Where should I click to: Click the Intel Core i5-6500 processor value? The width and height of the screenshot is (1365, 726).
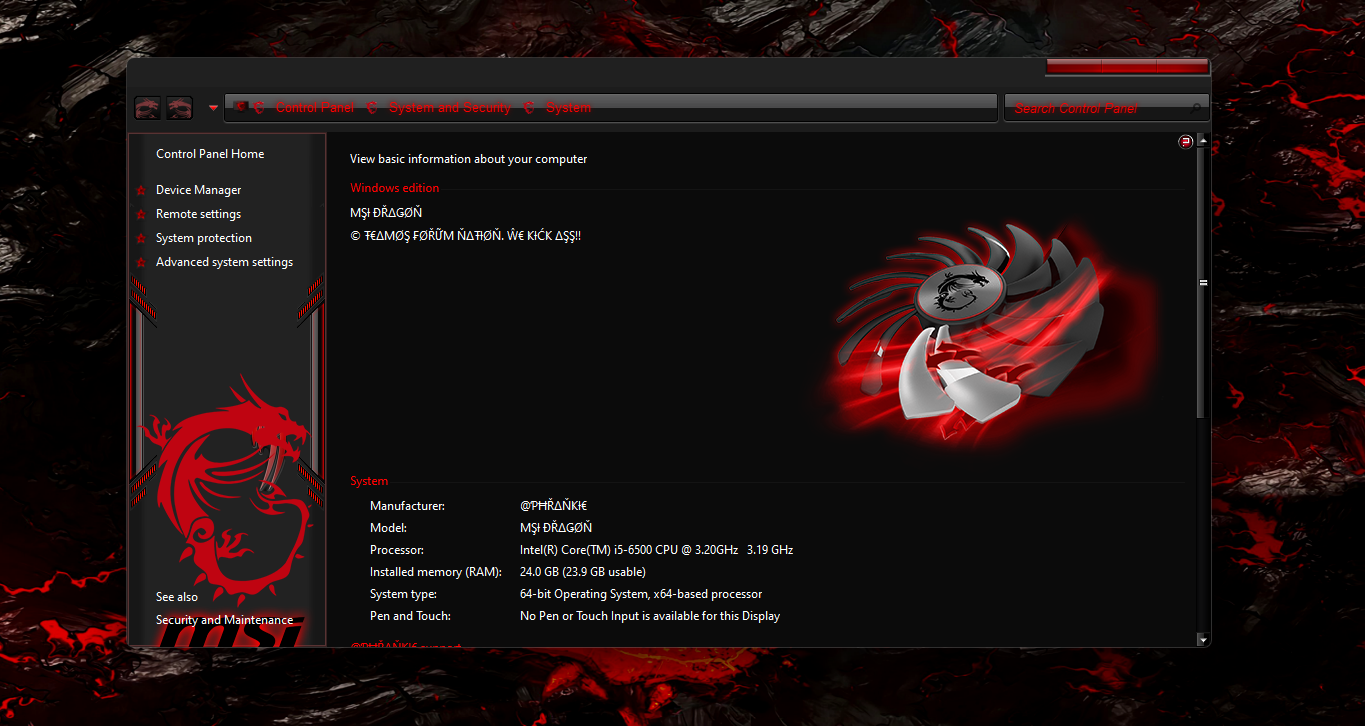point(656,550)
